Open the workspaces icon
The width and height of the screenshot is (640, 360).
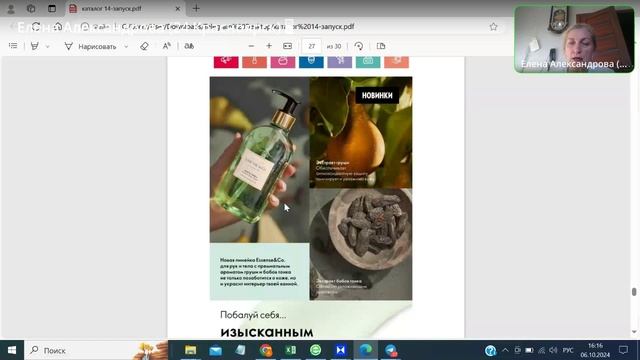(31, 8)
